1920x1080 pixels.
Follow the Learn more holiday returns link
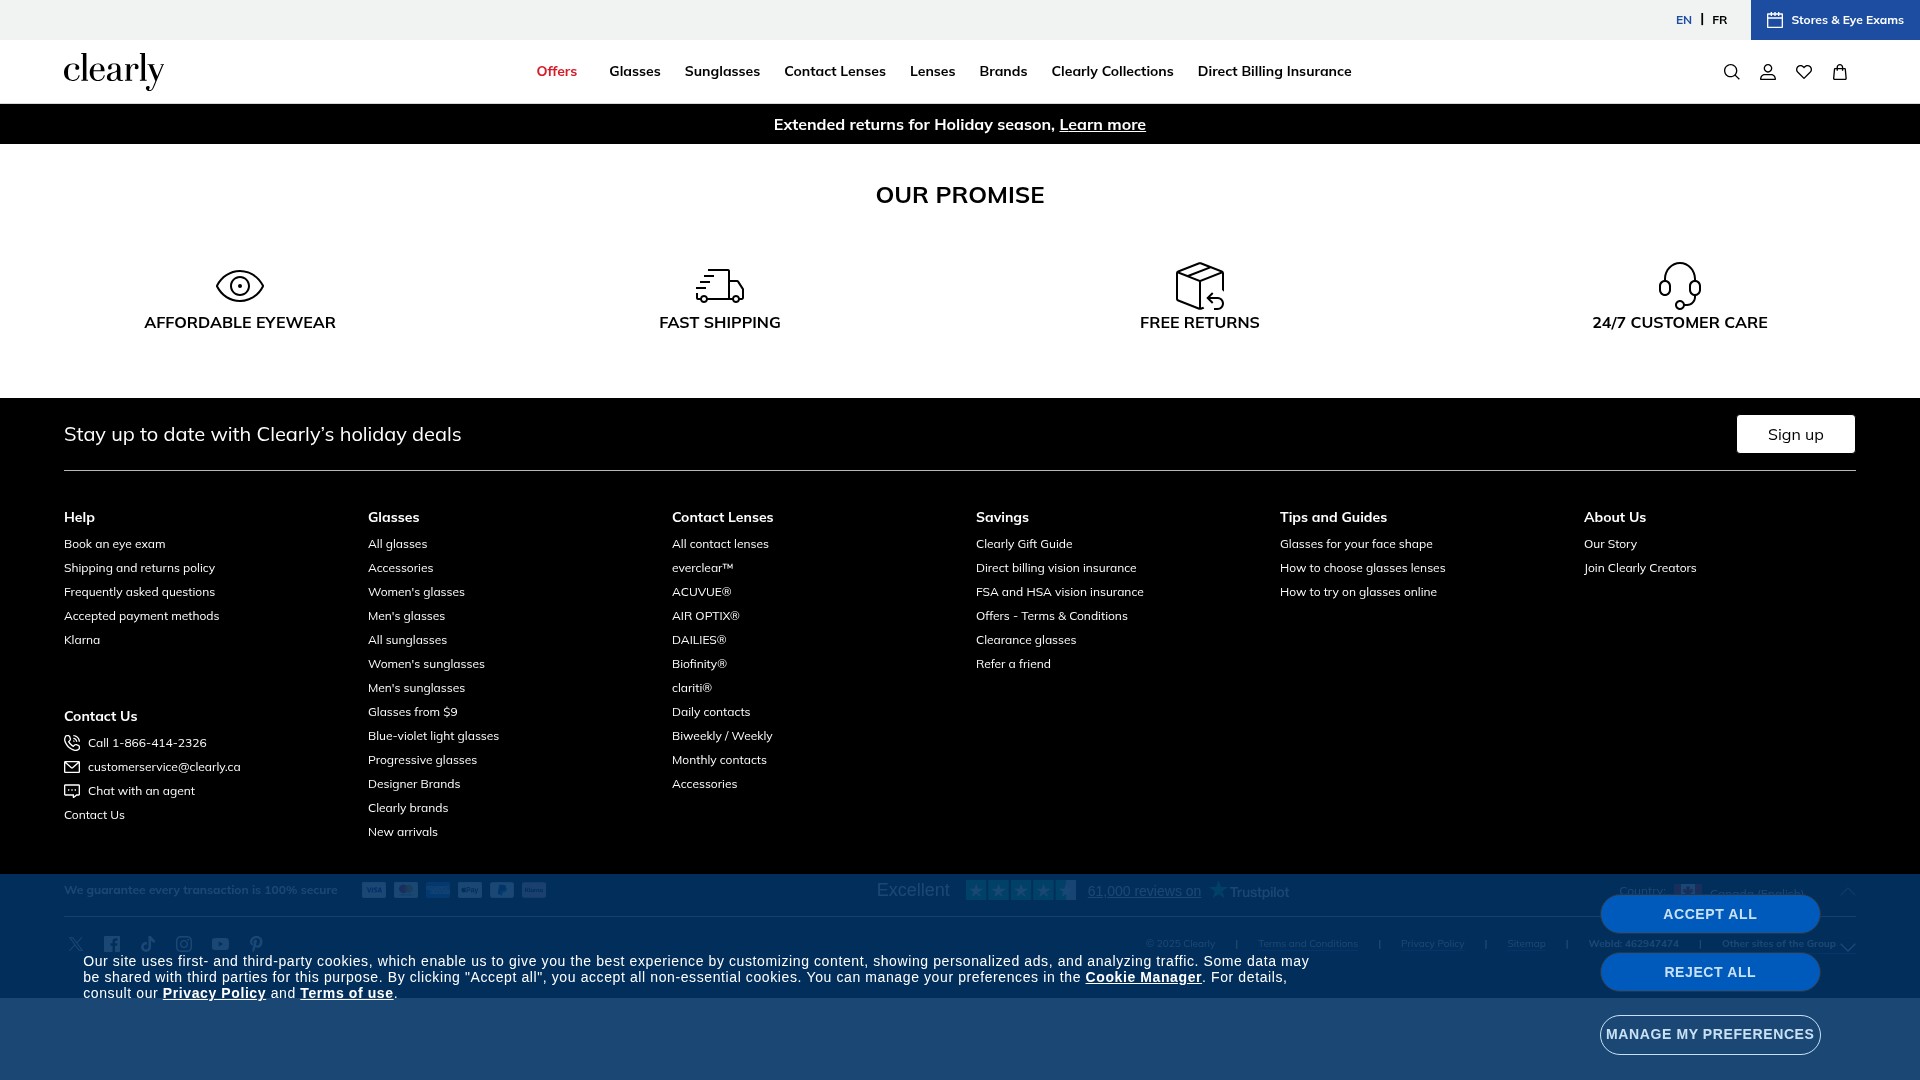[1102, 125]
